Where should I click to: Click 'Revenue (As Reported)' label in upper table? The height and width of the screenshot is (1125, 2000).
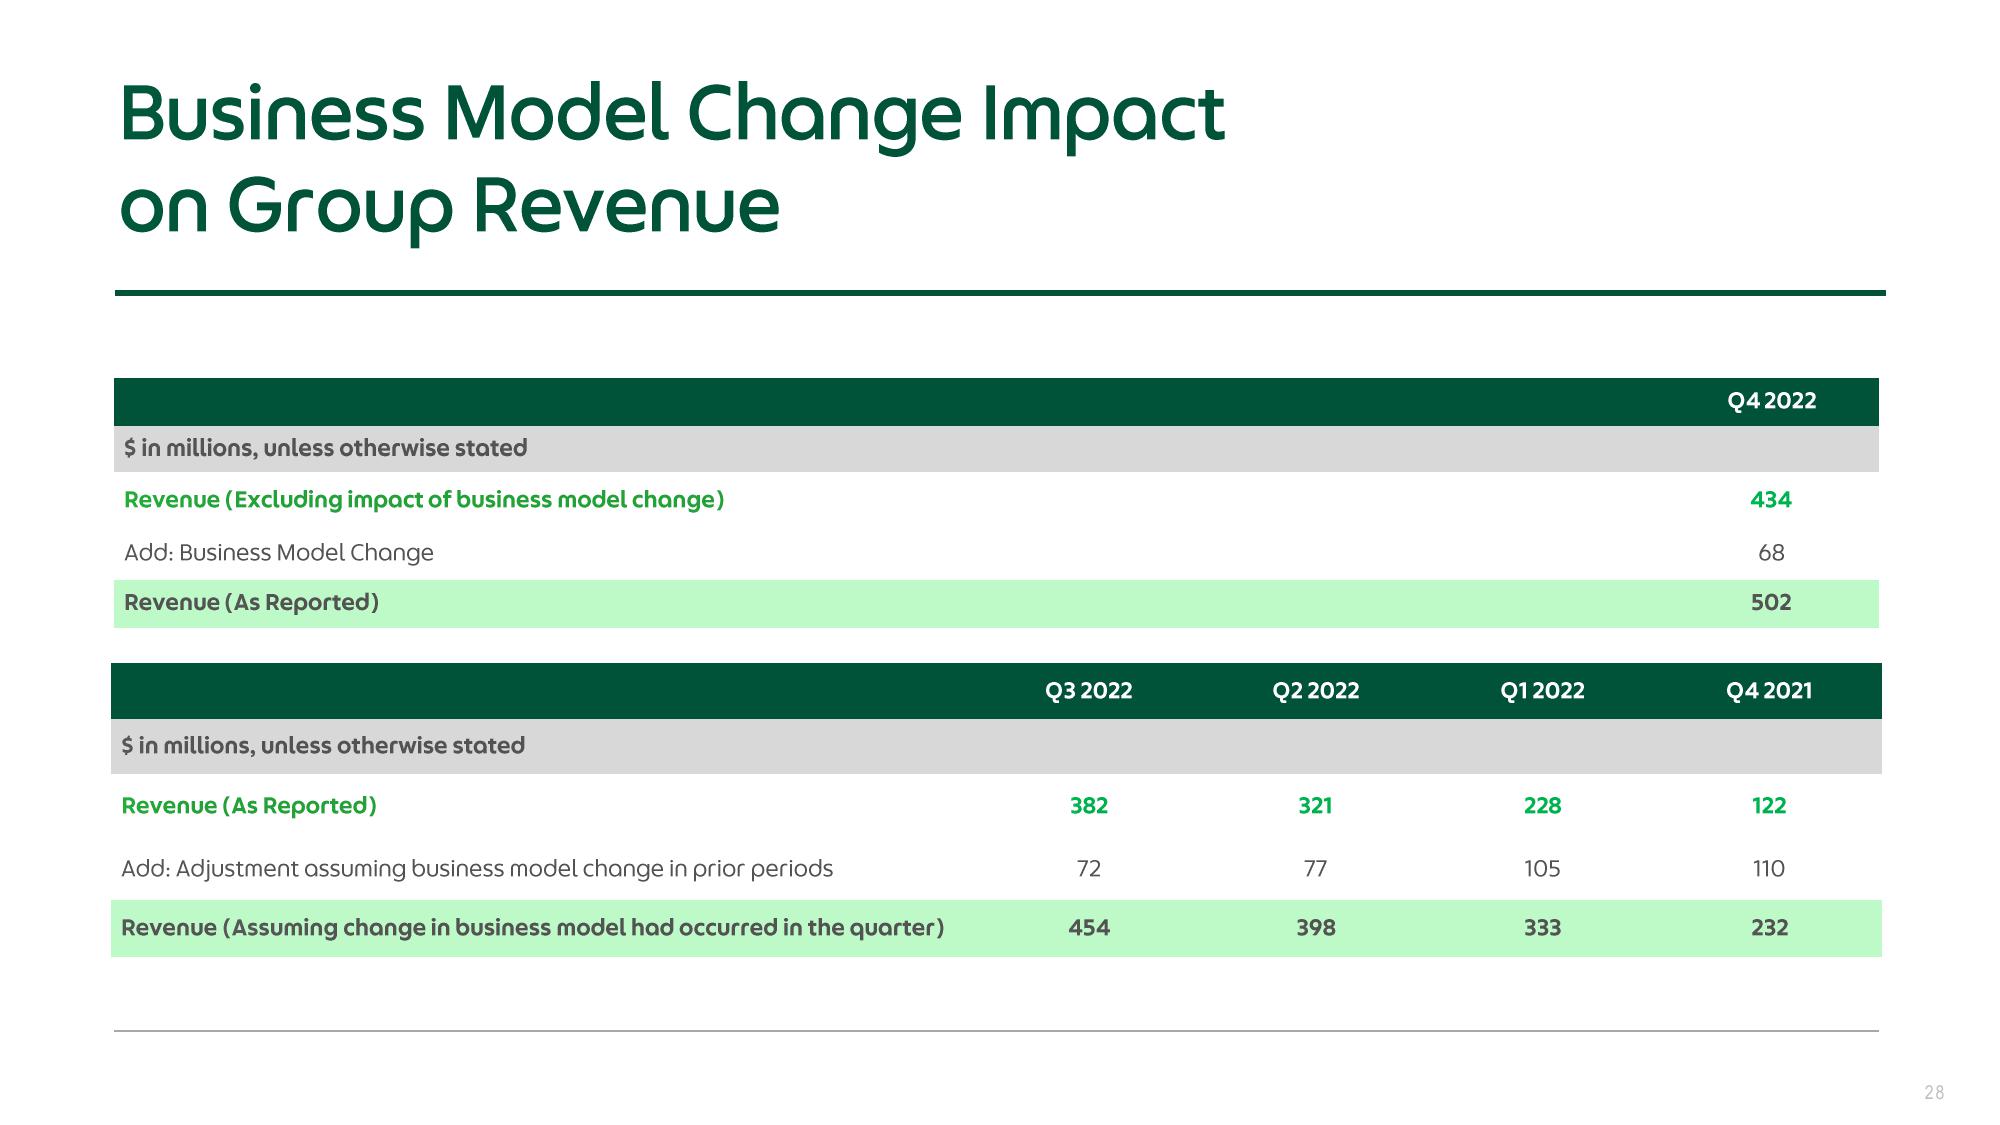point(251,603)
